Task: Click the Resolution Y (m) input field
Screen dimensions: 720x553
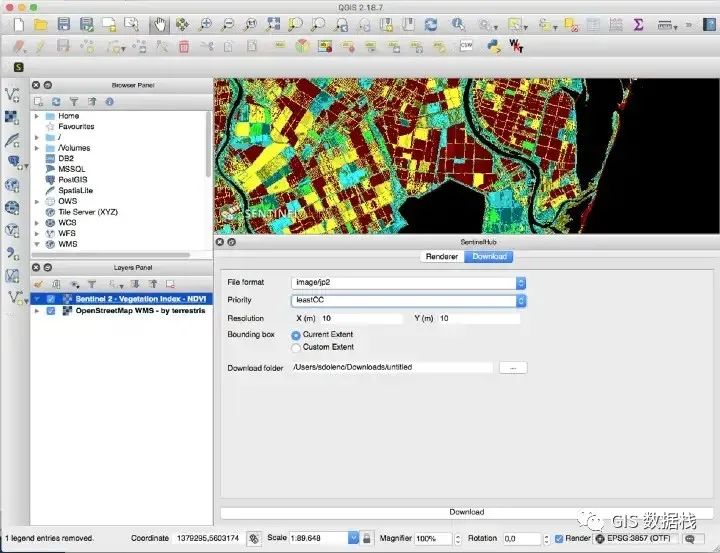Action: coord(479,318)
